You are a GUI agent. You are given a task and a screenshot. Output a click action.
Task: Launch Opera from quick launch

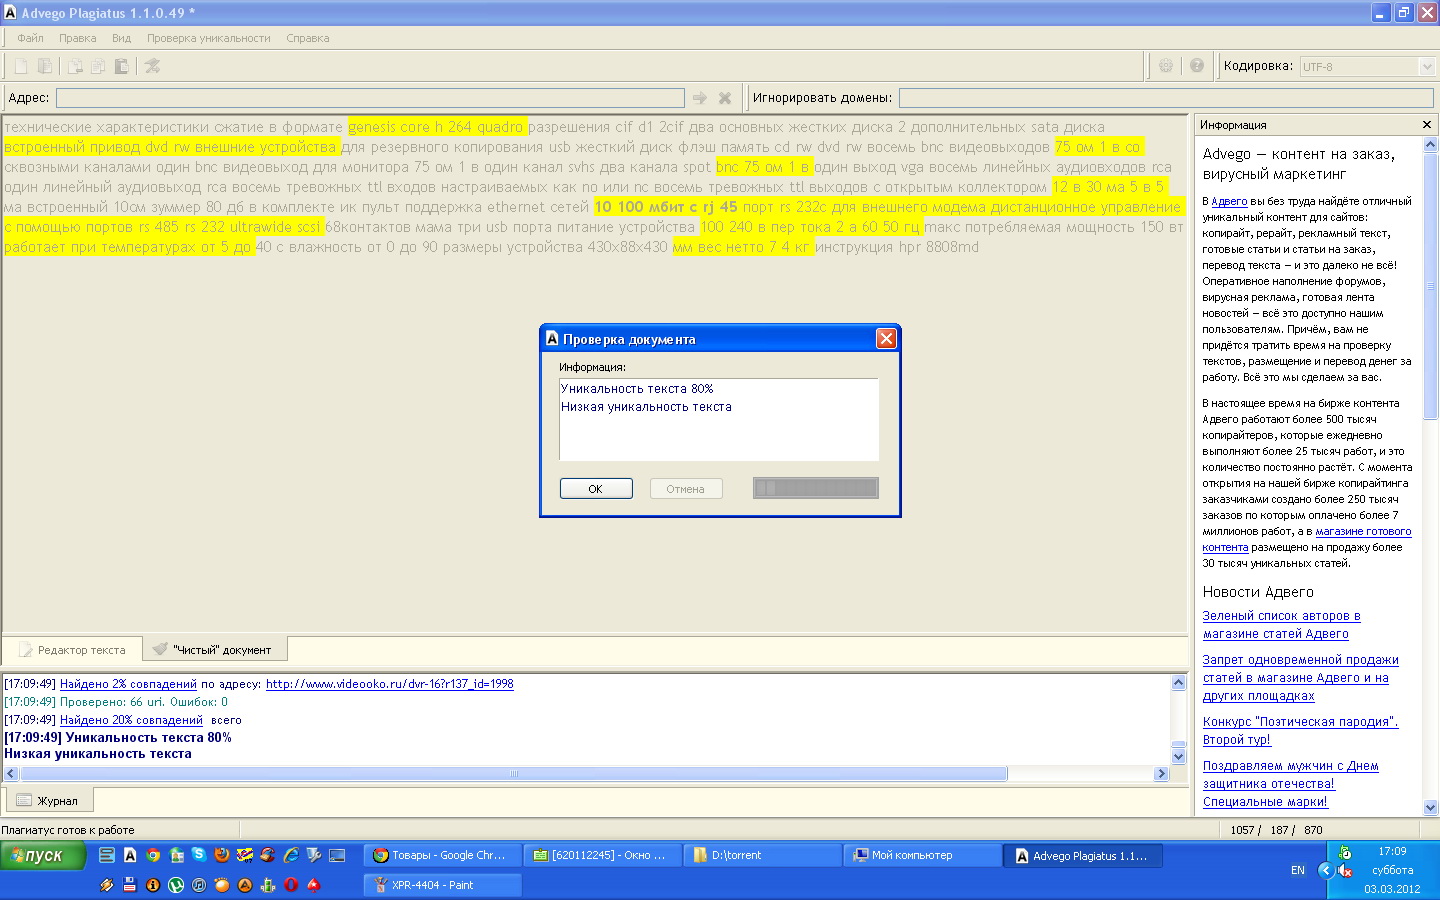(x=291, y=885)
